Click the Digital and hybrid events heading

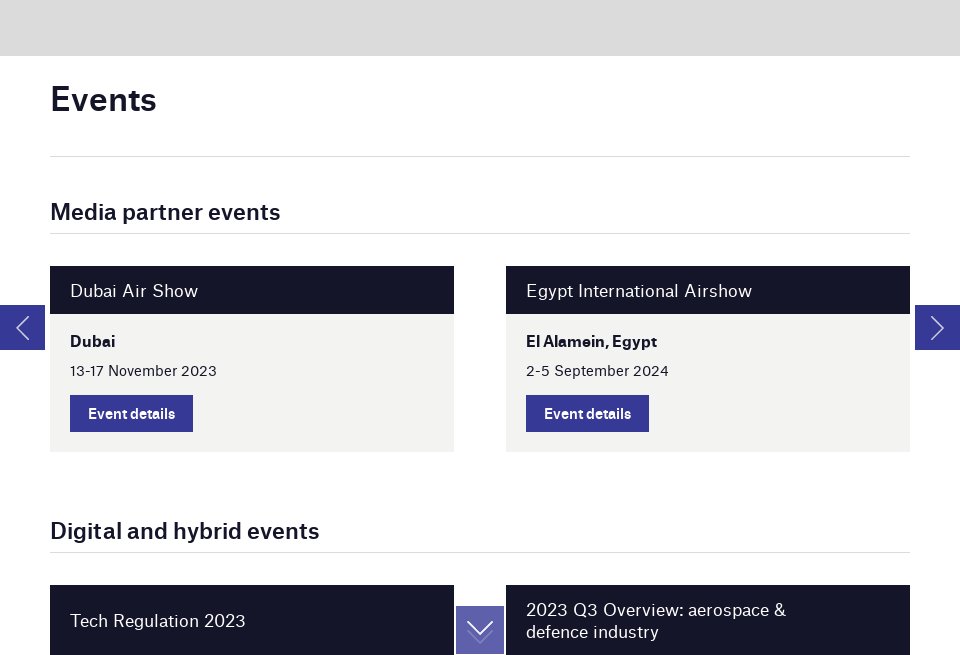click(185, 531)
